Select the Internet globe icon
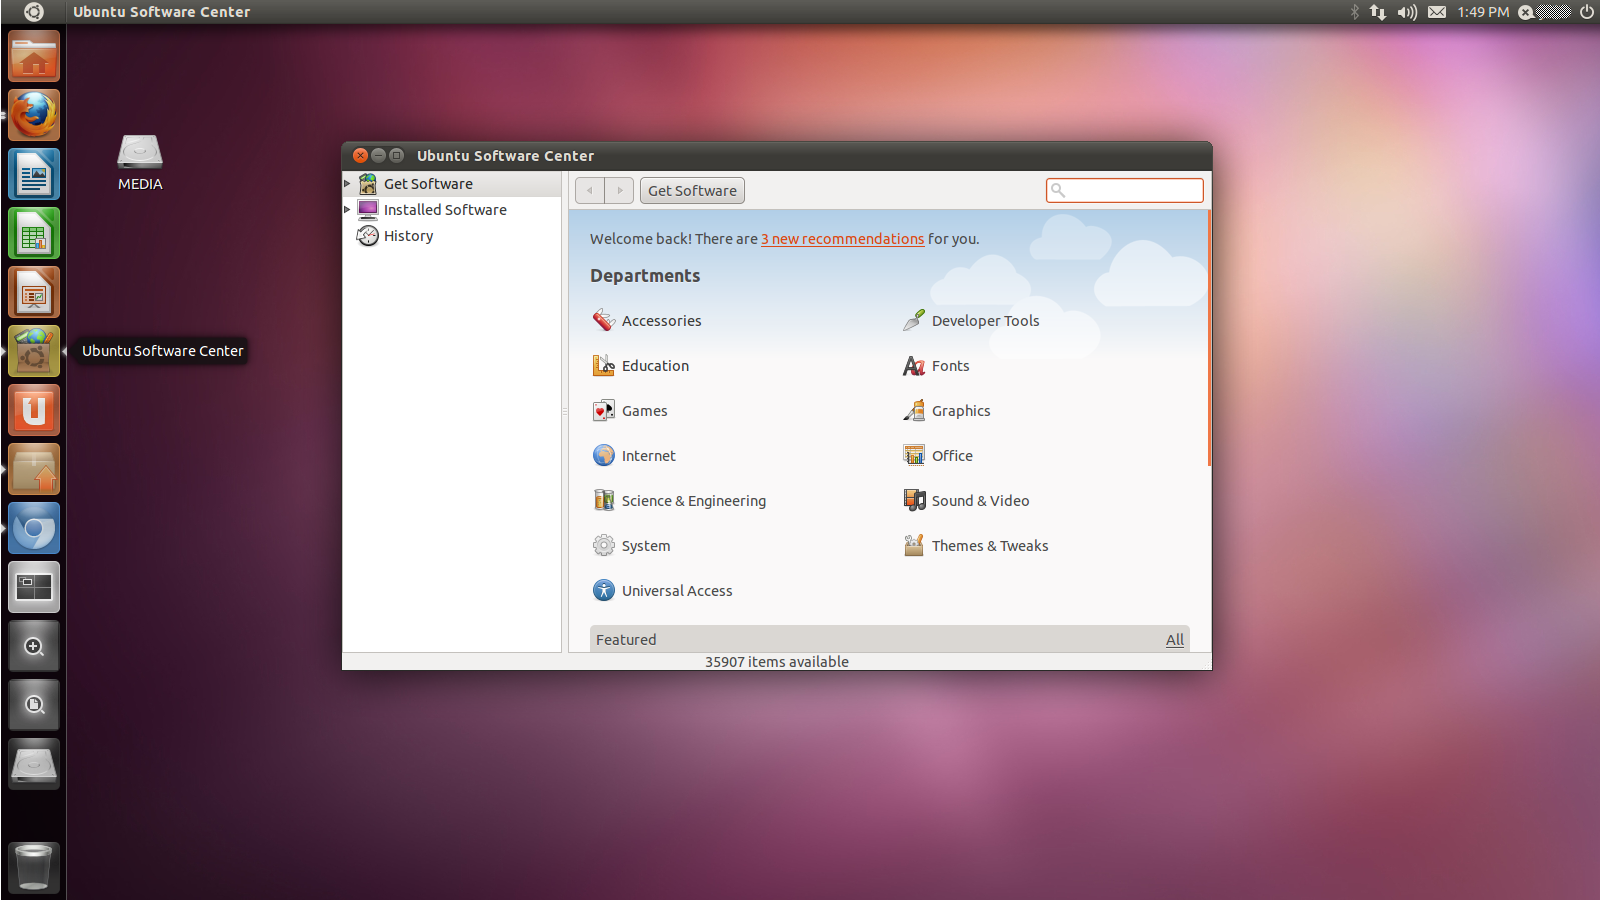The height and width of the screenshot is (900, 1600). [603, 455]
